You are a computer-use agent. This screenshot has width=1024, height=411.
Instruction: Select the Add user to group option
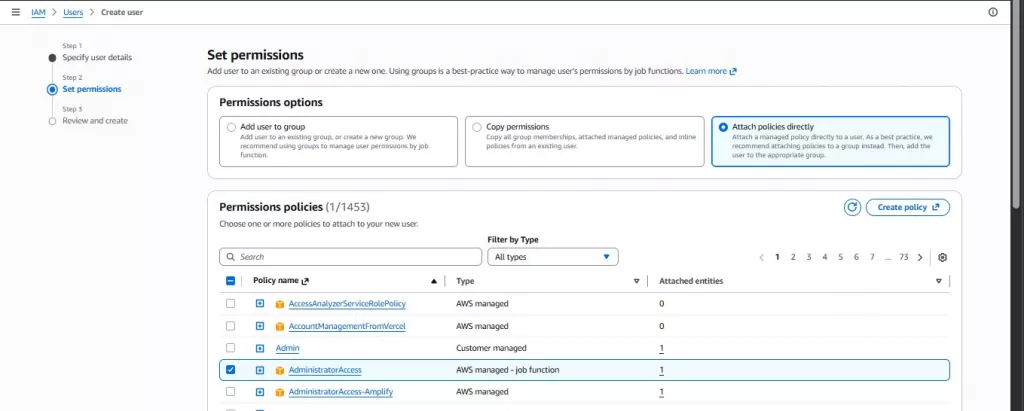(231, 127)
